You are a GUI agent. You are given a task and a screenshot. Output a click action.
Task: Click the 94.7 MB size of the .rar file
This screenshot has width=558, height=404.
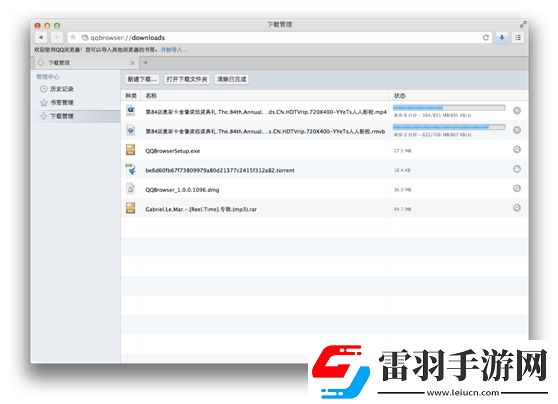(402, 209)
